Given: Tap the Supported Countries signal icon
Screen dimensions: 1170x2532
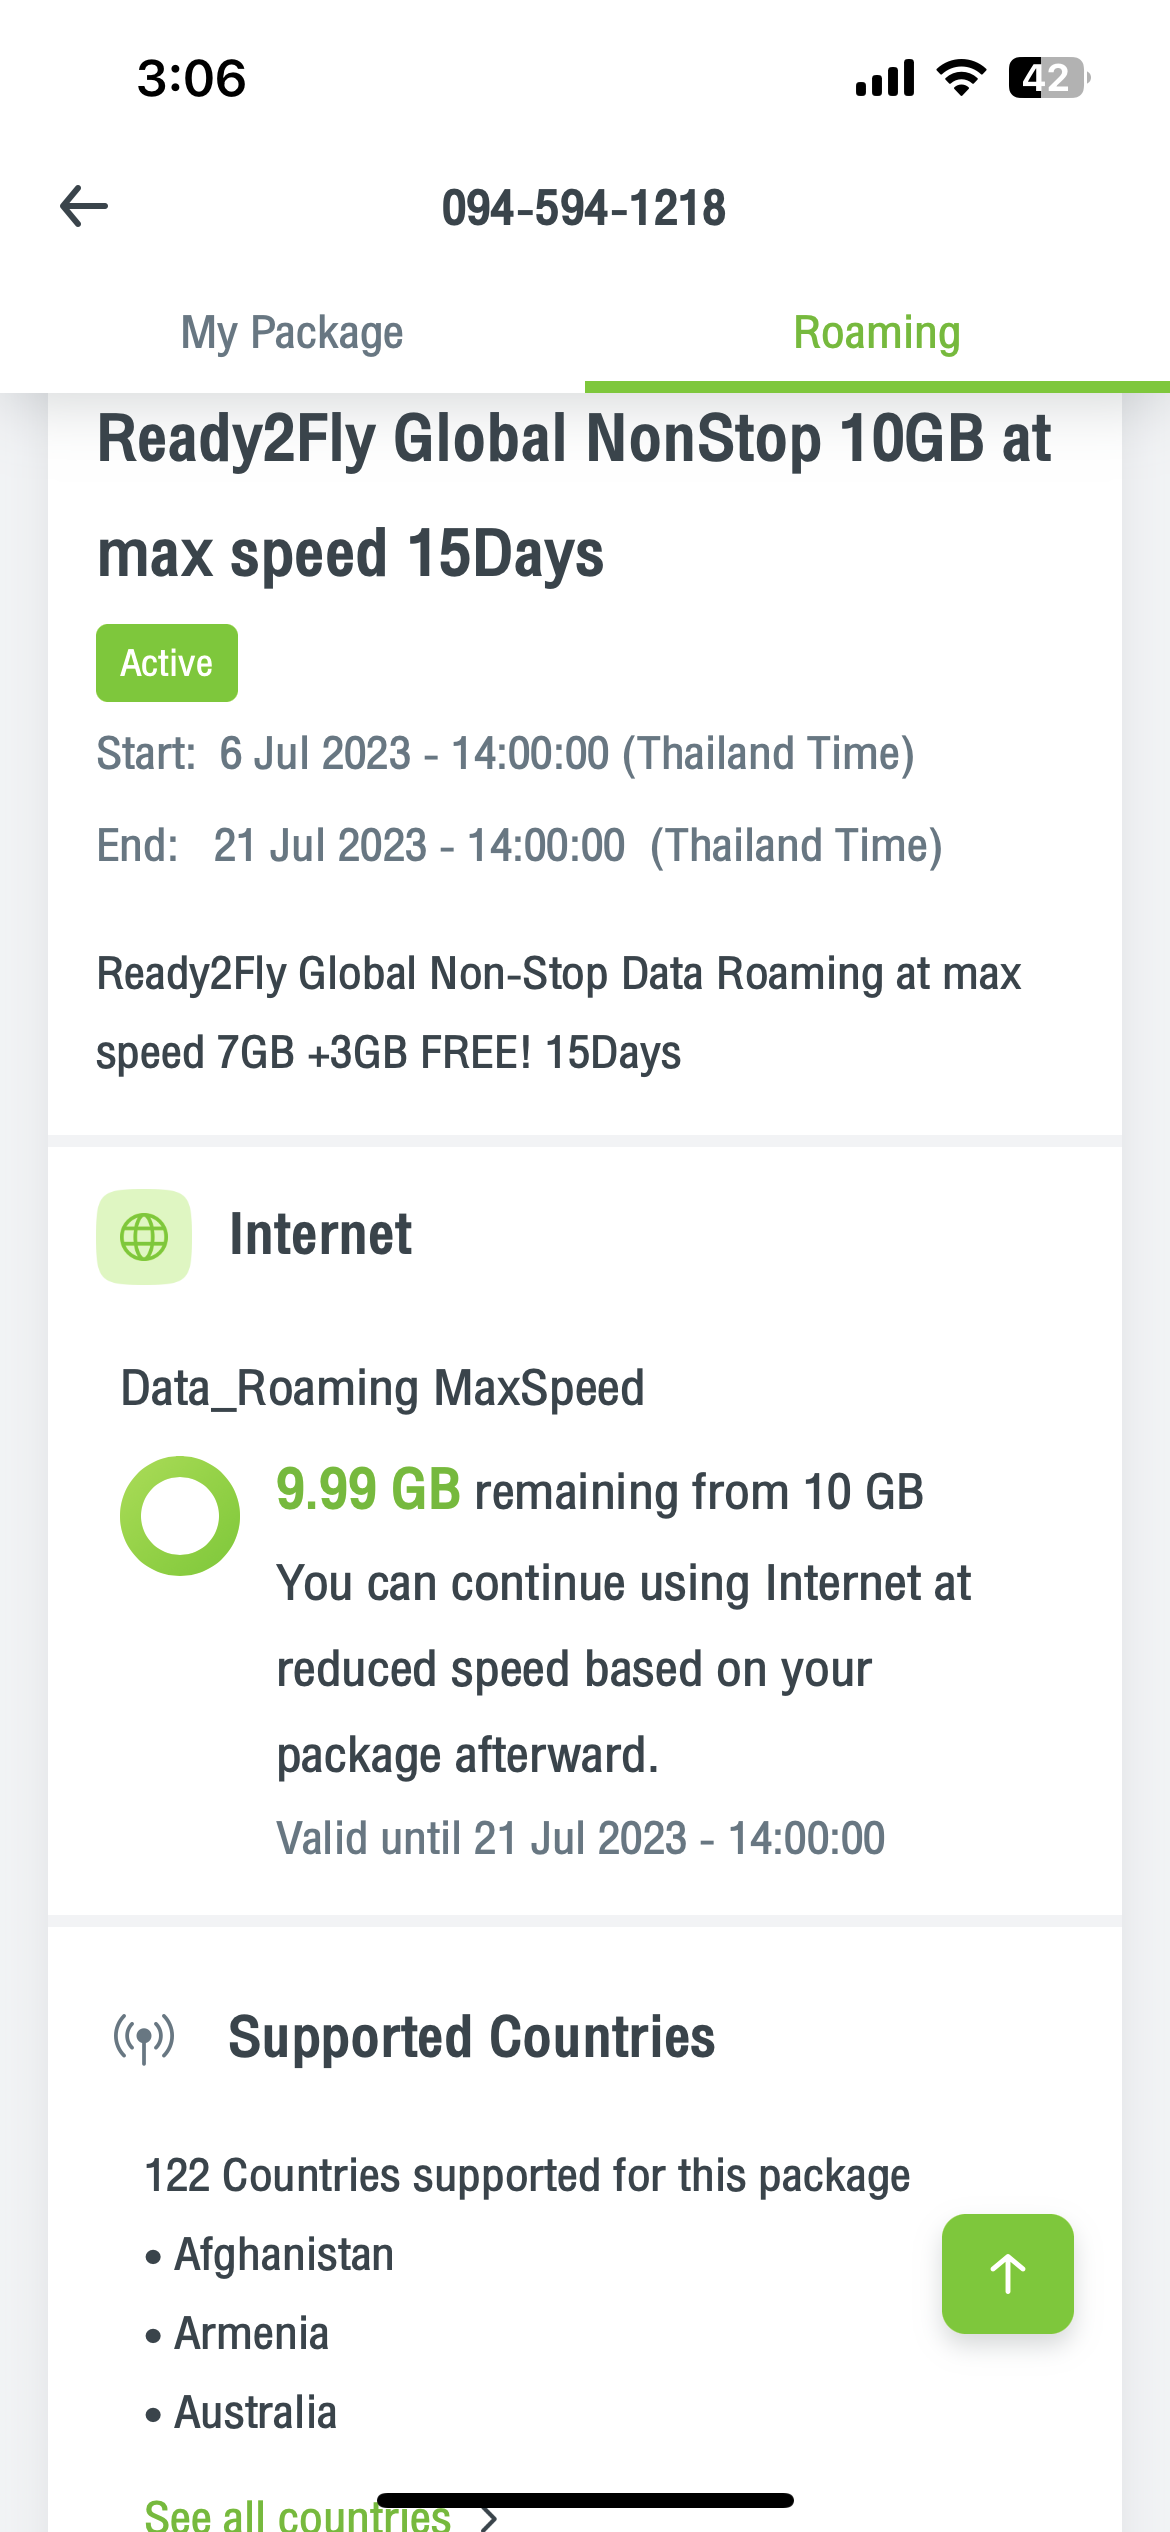Looking at the screenshot, I should coord(144,2037).
